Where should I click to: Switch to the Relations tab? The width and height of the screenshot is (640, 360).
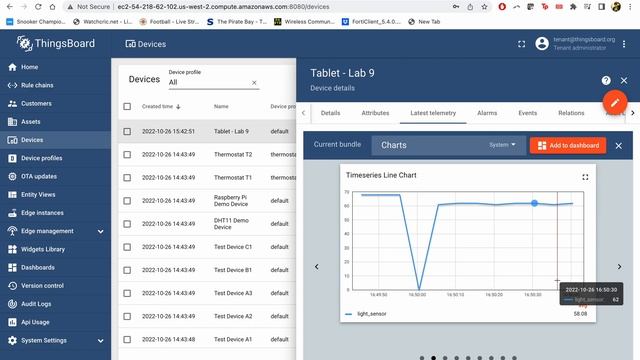click(x=571, y=113)
